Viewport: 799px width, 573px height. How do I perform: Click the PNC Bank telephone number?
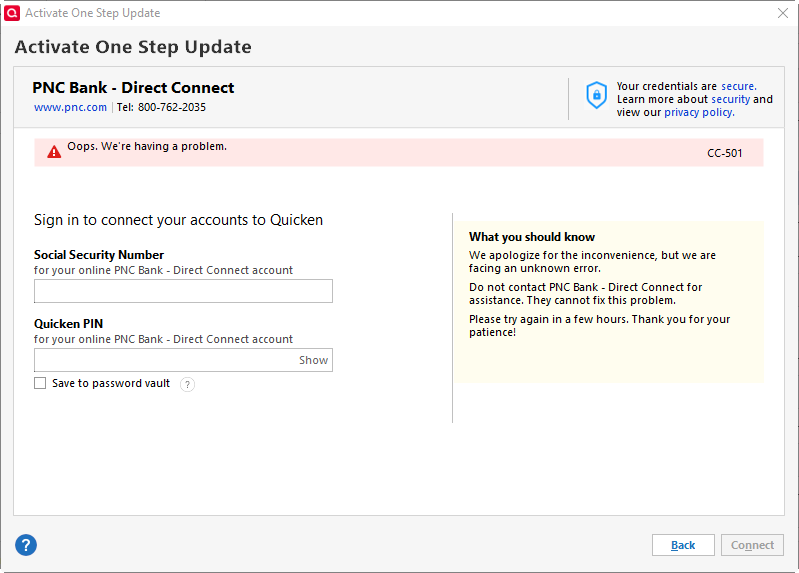click(x=172, y=107)
